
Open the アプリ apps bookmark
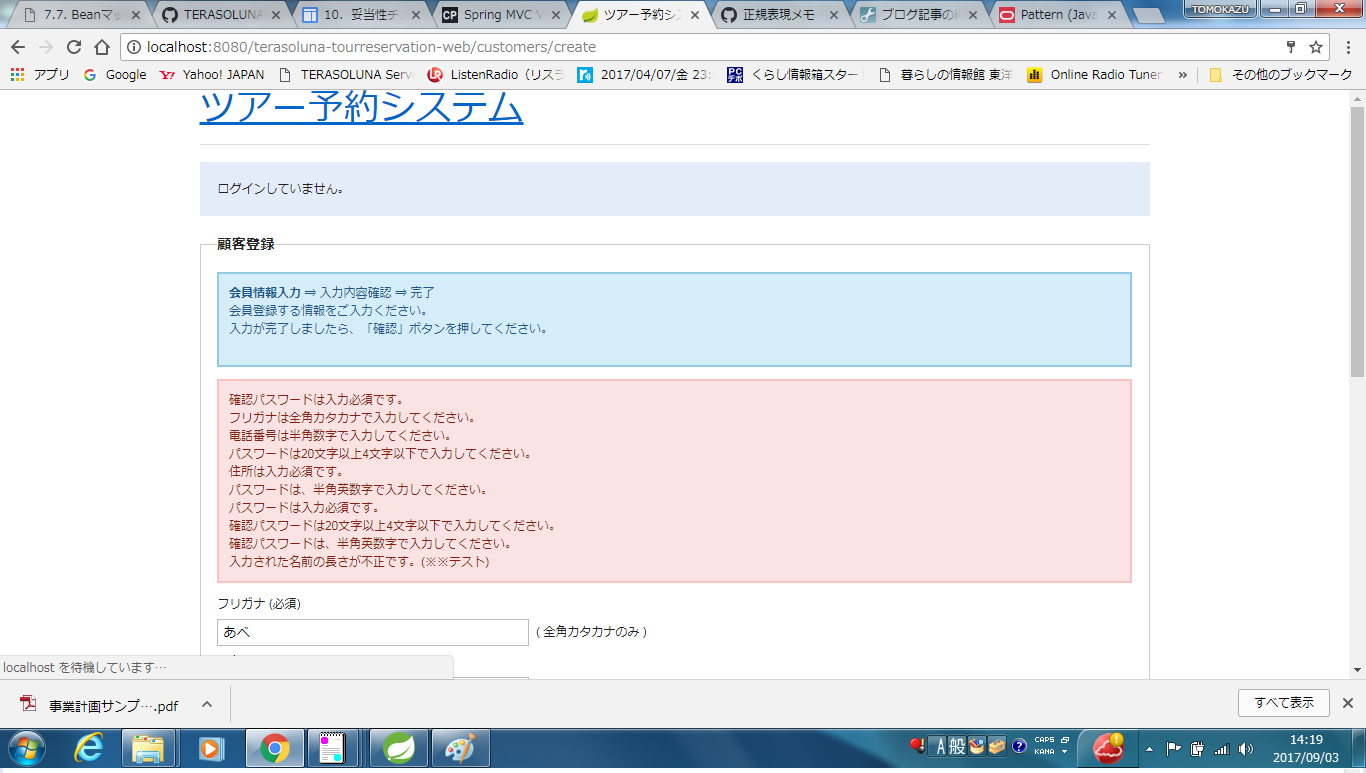pyautogui.click(x=40, y=75)
